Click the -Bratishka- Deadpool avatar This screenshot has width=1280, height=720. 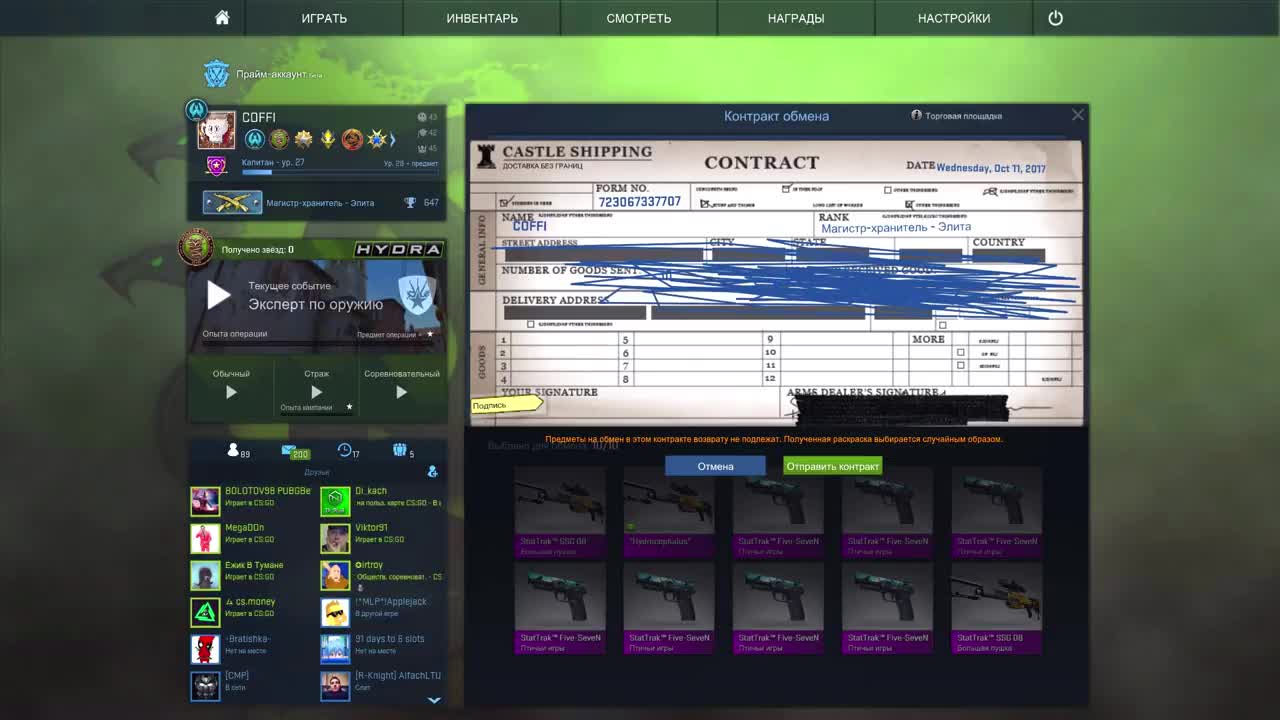click(x=205, y=649)
